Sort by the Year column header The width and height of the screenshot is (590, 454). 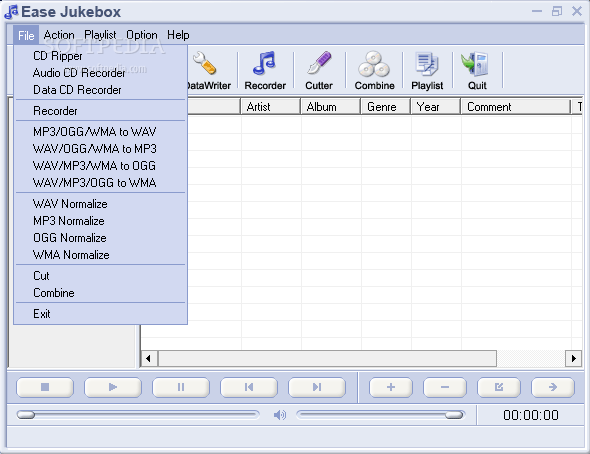tap(436, 107)
